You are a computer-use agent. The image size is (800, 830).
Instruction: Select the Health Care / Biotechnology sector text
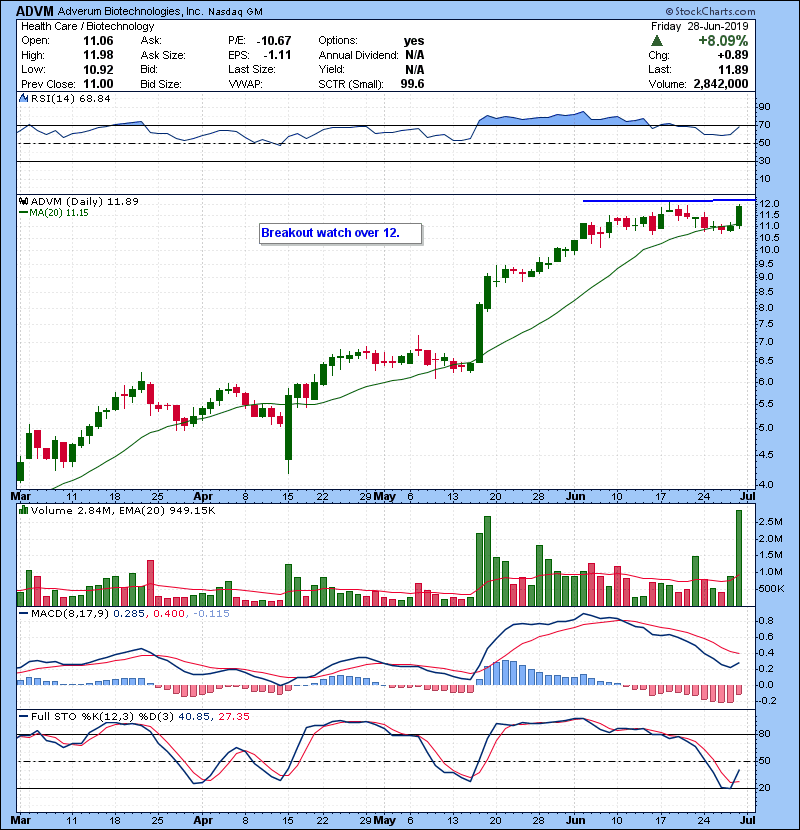pos(87,26)
